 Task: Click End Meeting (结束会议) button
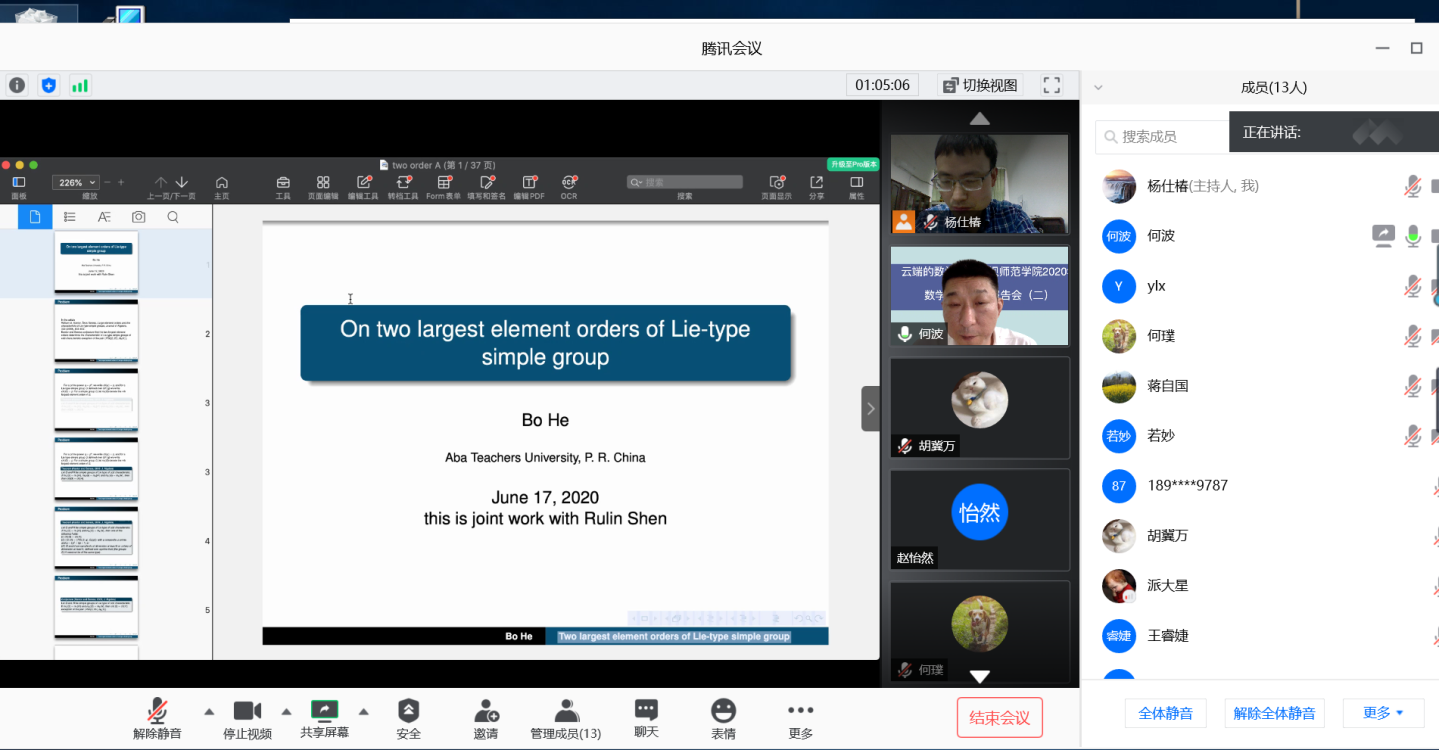(x=999, y=717)
